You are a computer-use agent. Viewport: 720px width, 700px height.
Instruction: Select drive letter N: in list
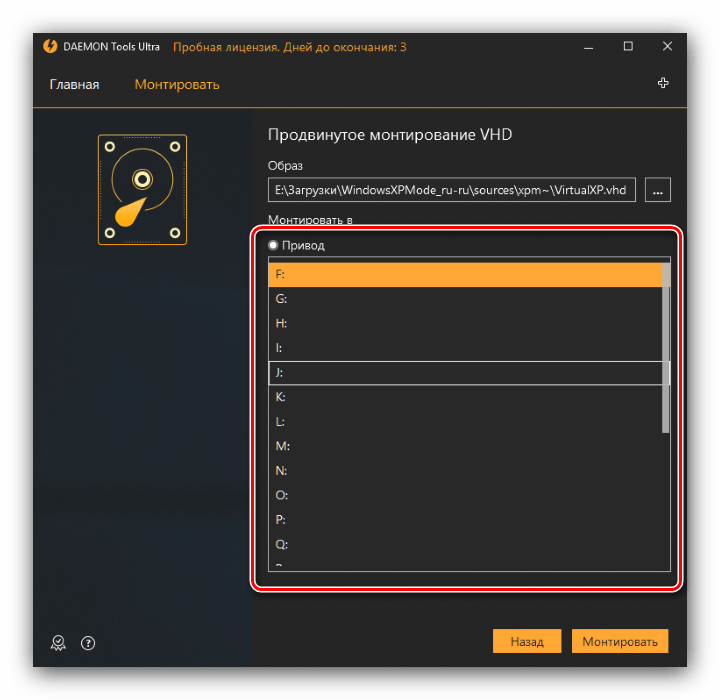465,471
